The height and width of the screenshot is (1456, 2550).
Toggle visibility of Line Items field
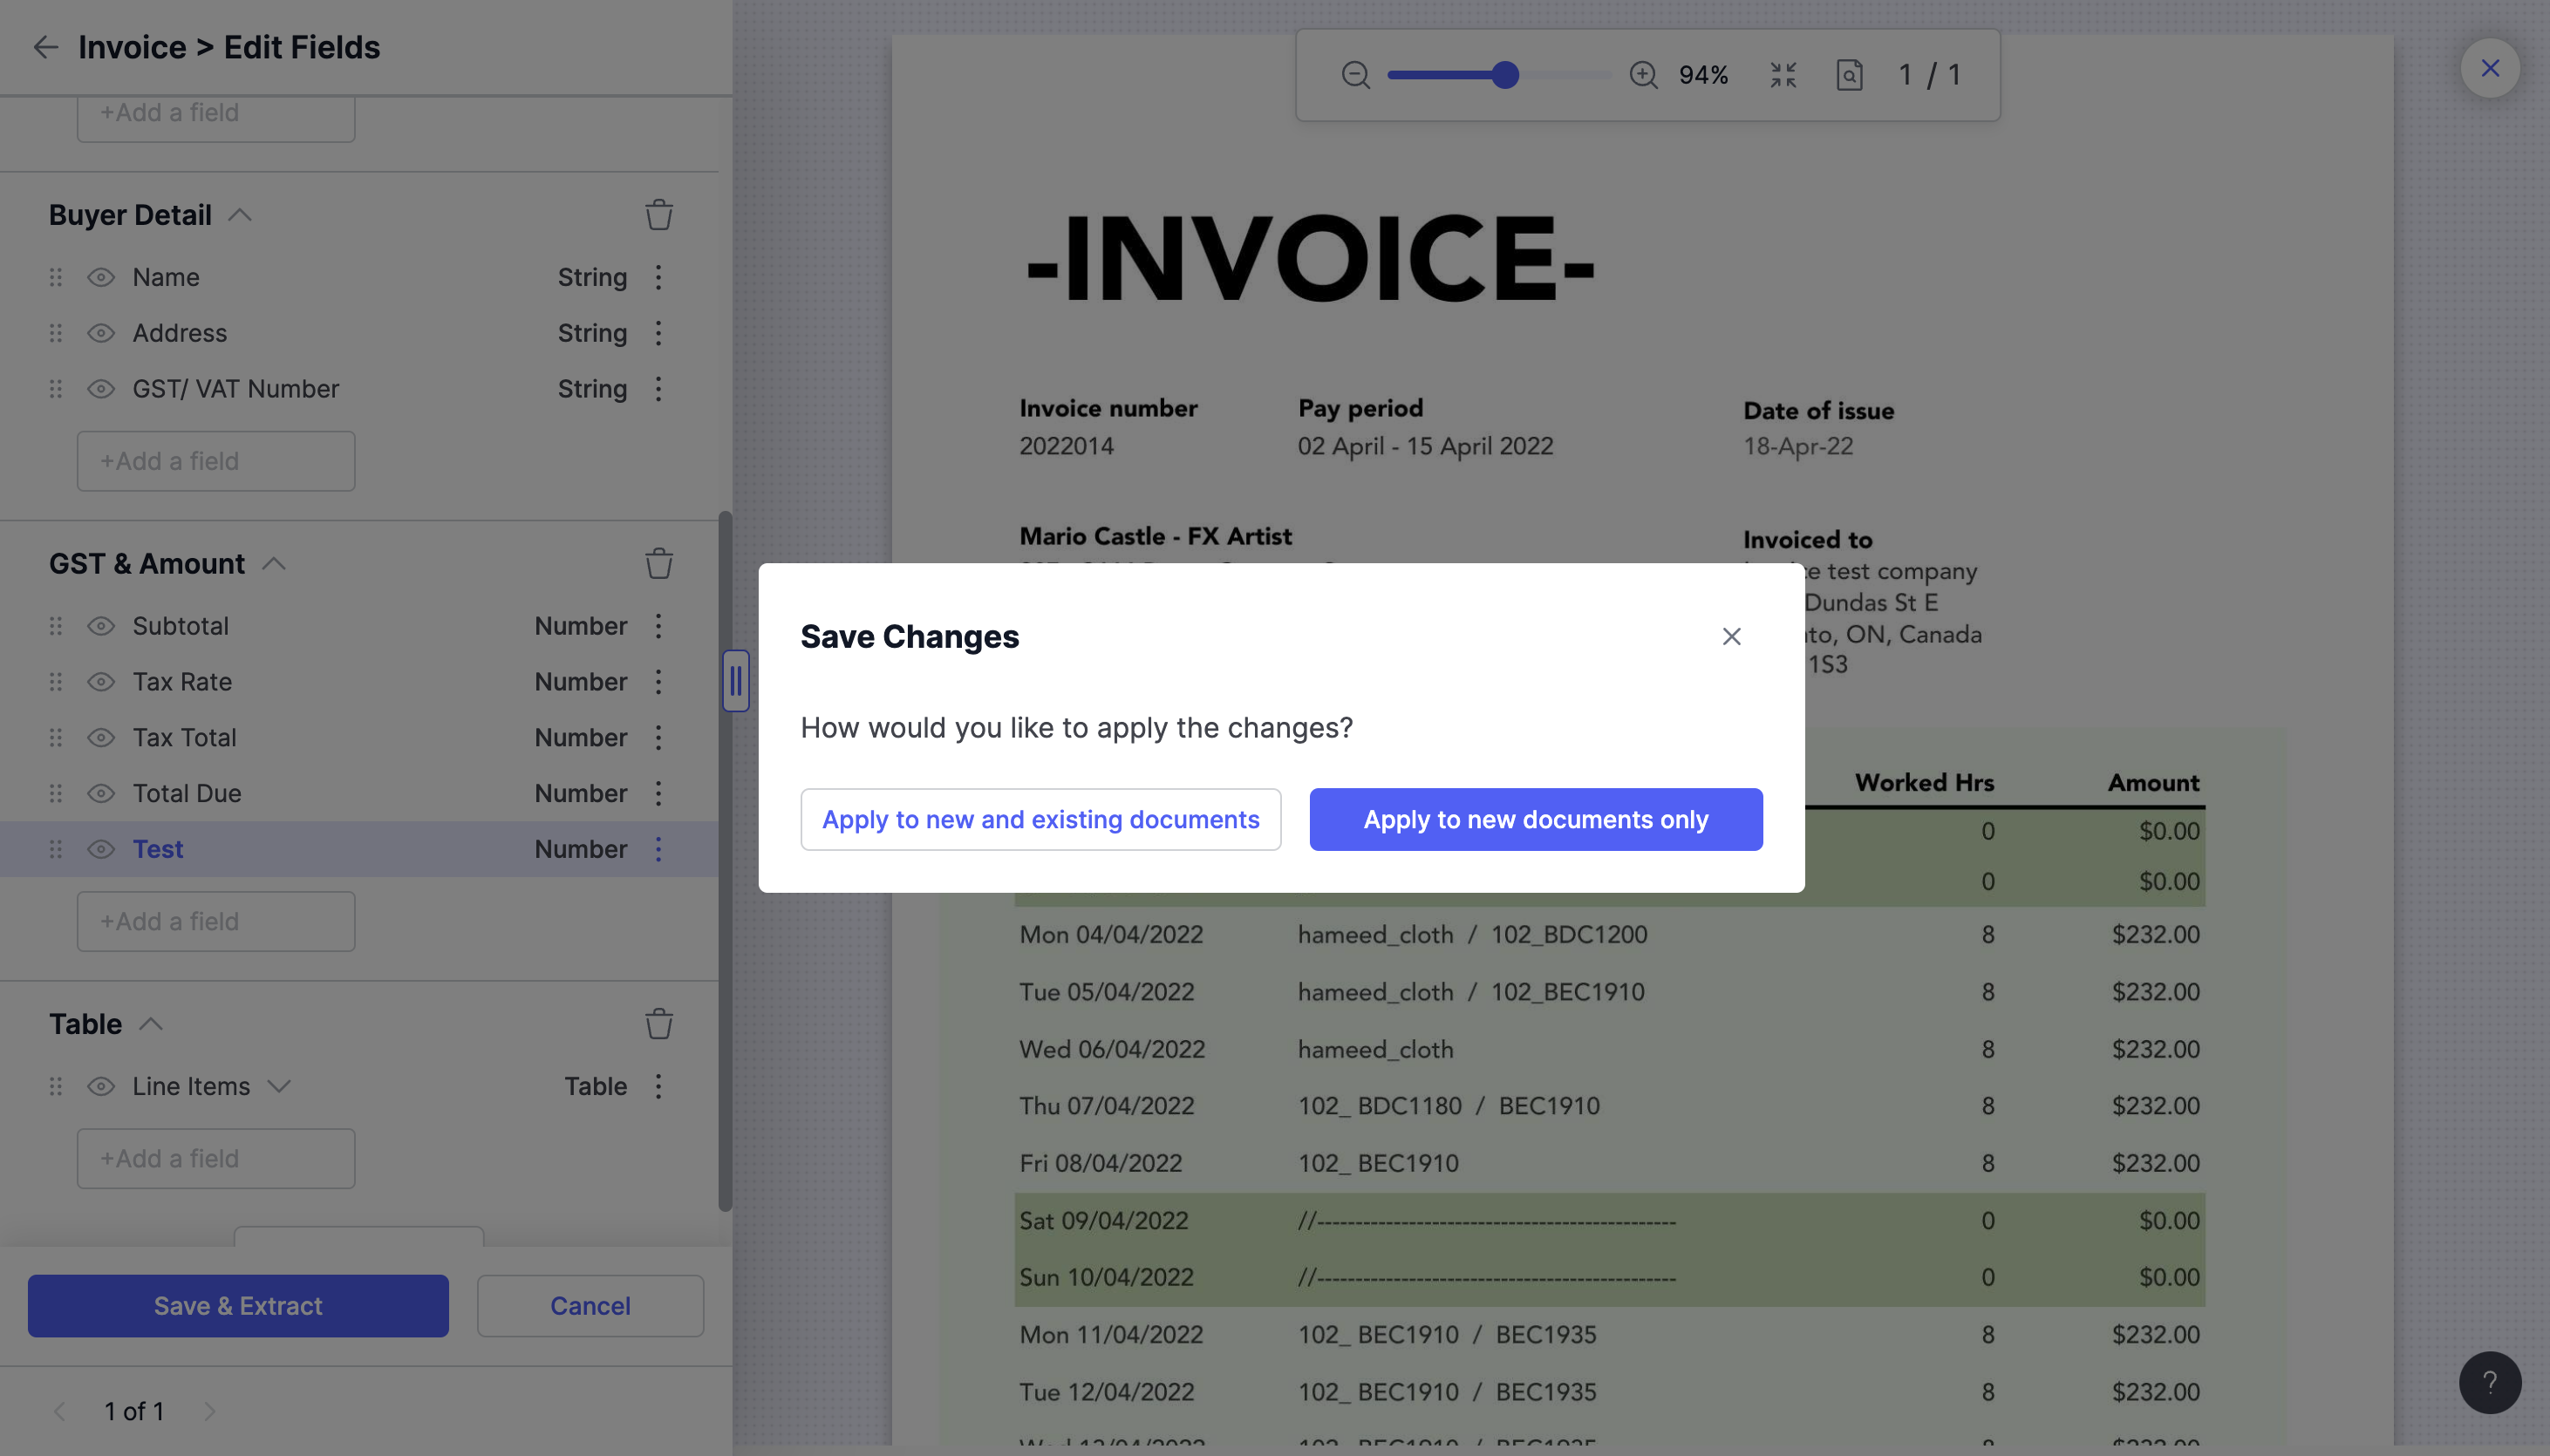tap(101, 1087)
